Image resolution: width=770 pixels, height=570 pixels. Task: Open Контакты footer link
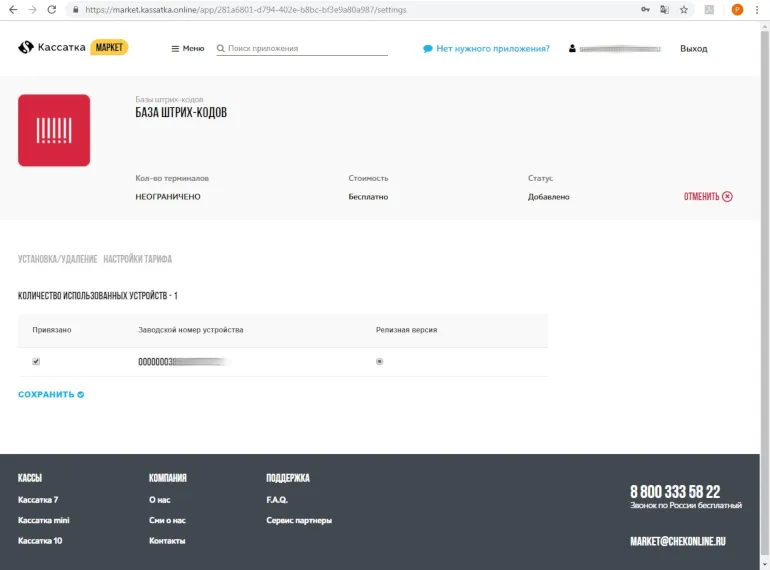click(x=167, y=541)
